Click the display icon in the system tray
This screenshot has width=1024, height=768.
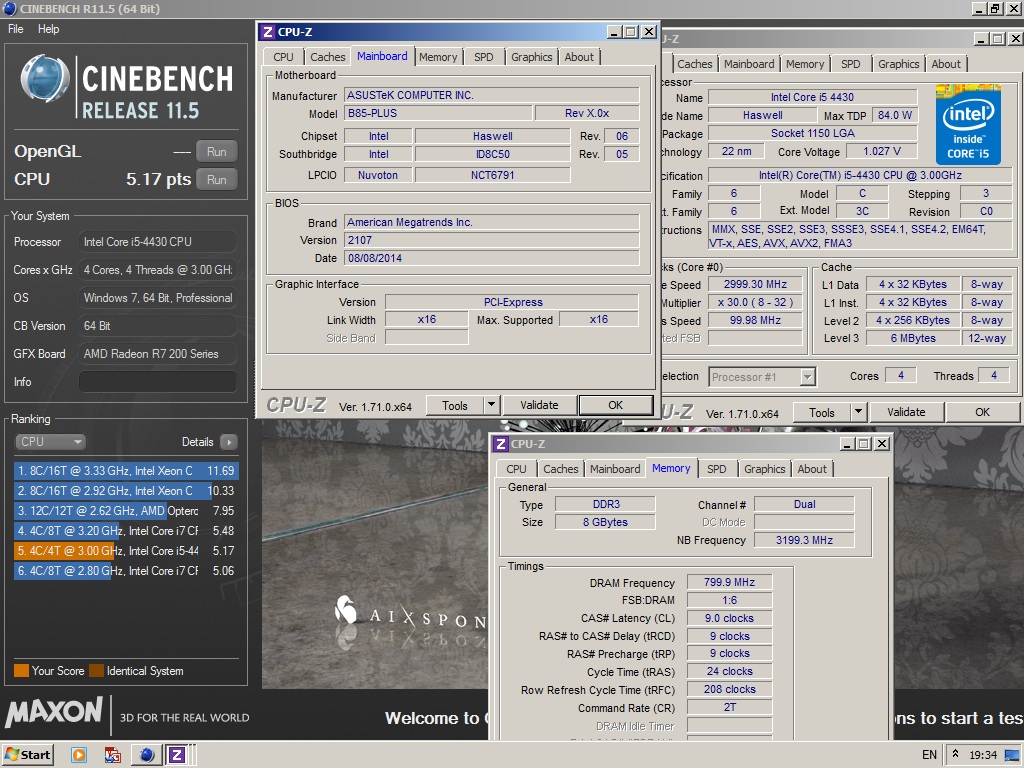pos(1012,755)
